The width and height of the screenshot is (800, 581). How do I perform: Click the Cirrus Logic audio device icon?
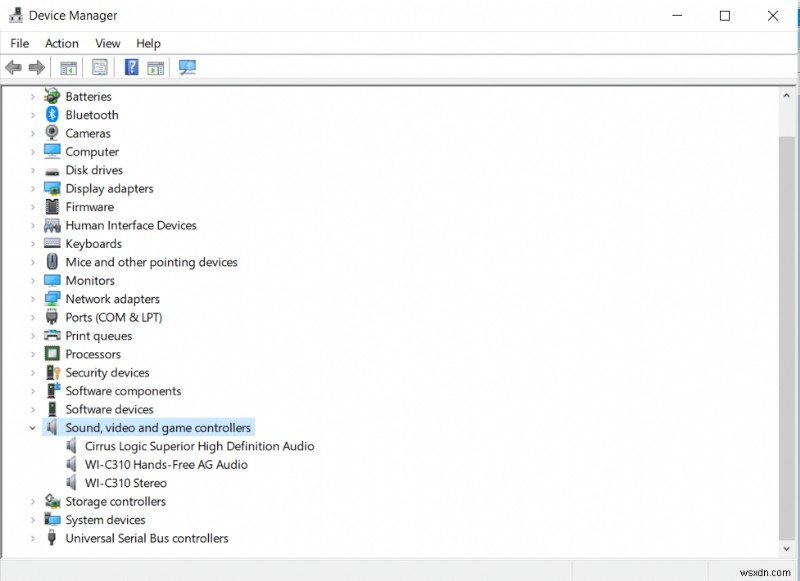(x=70, y=446)
